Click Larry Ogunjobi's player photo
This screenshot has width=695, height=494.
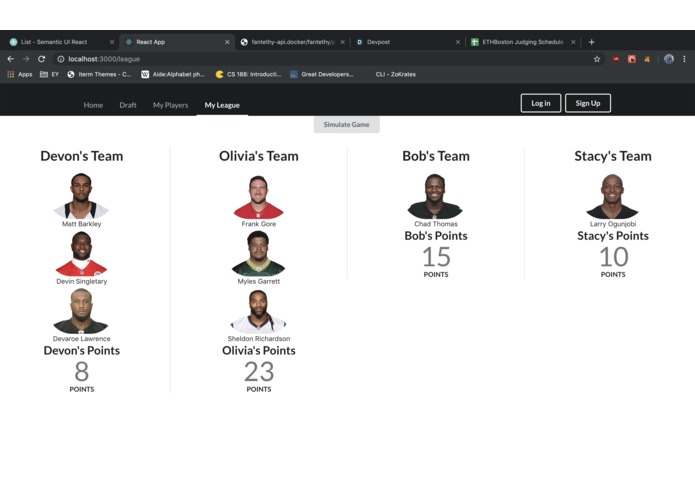(613, 196)
